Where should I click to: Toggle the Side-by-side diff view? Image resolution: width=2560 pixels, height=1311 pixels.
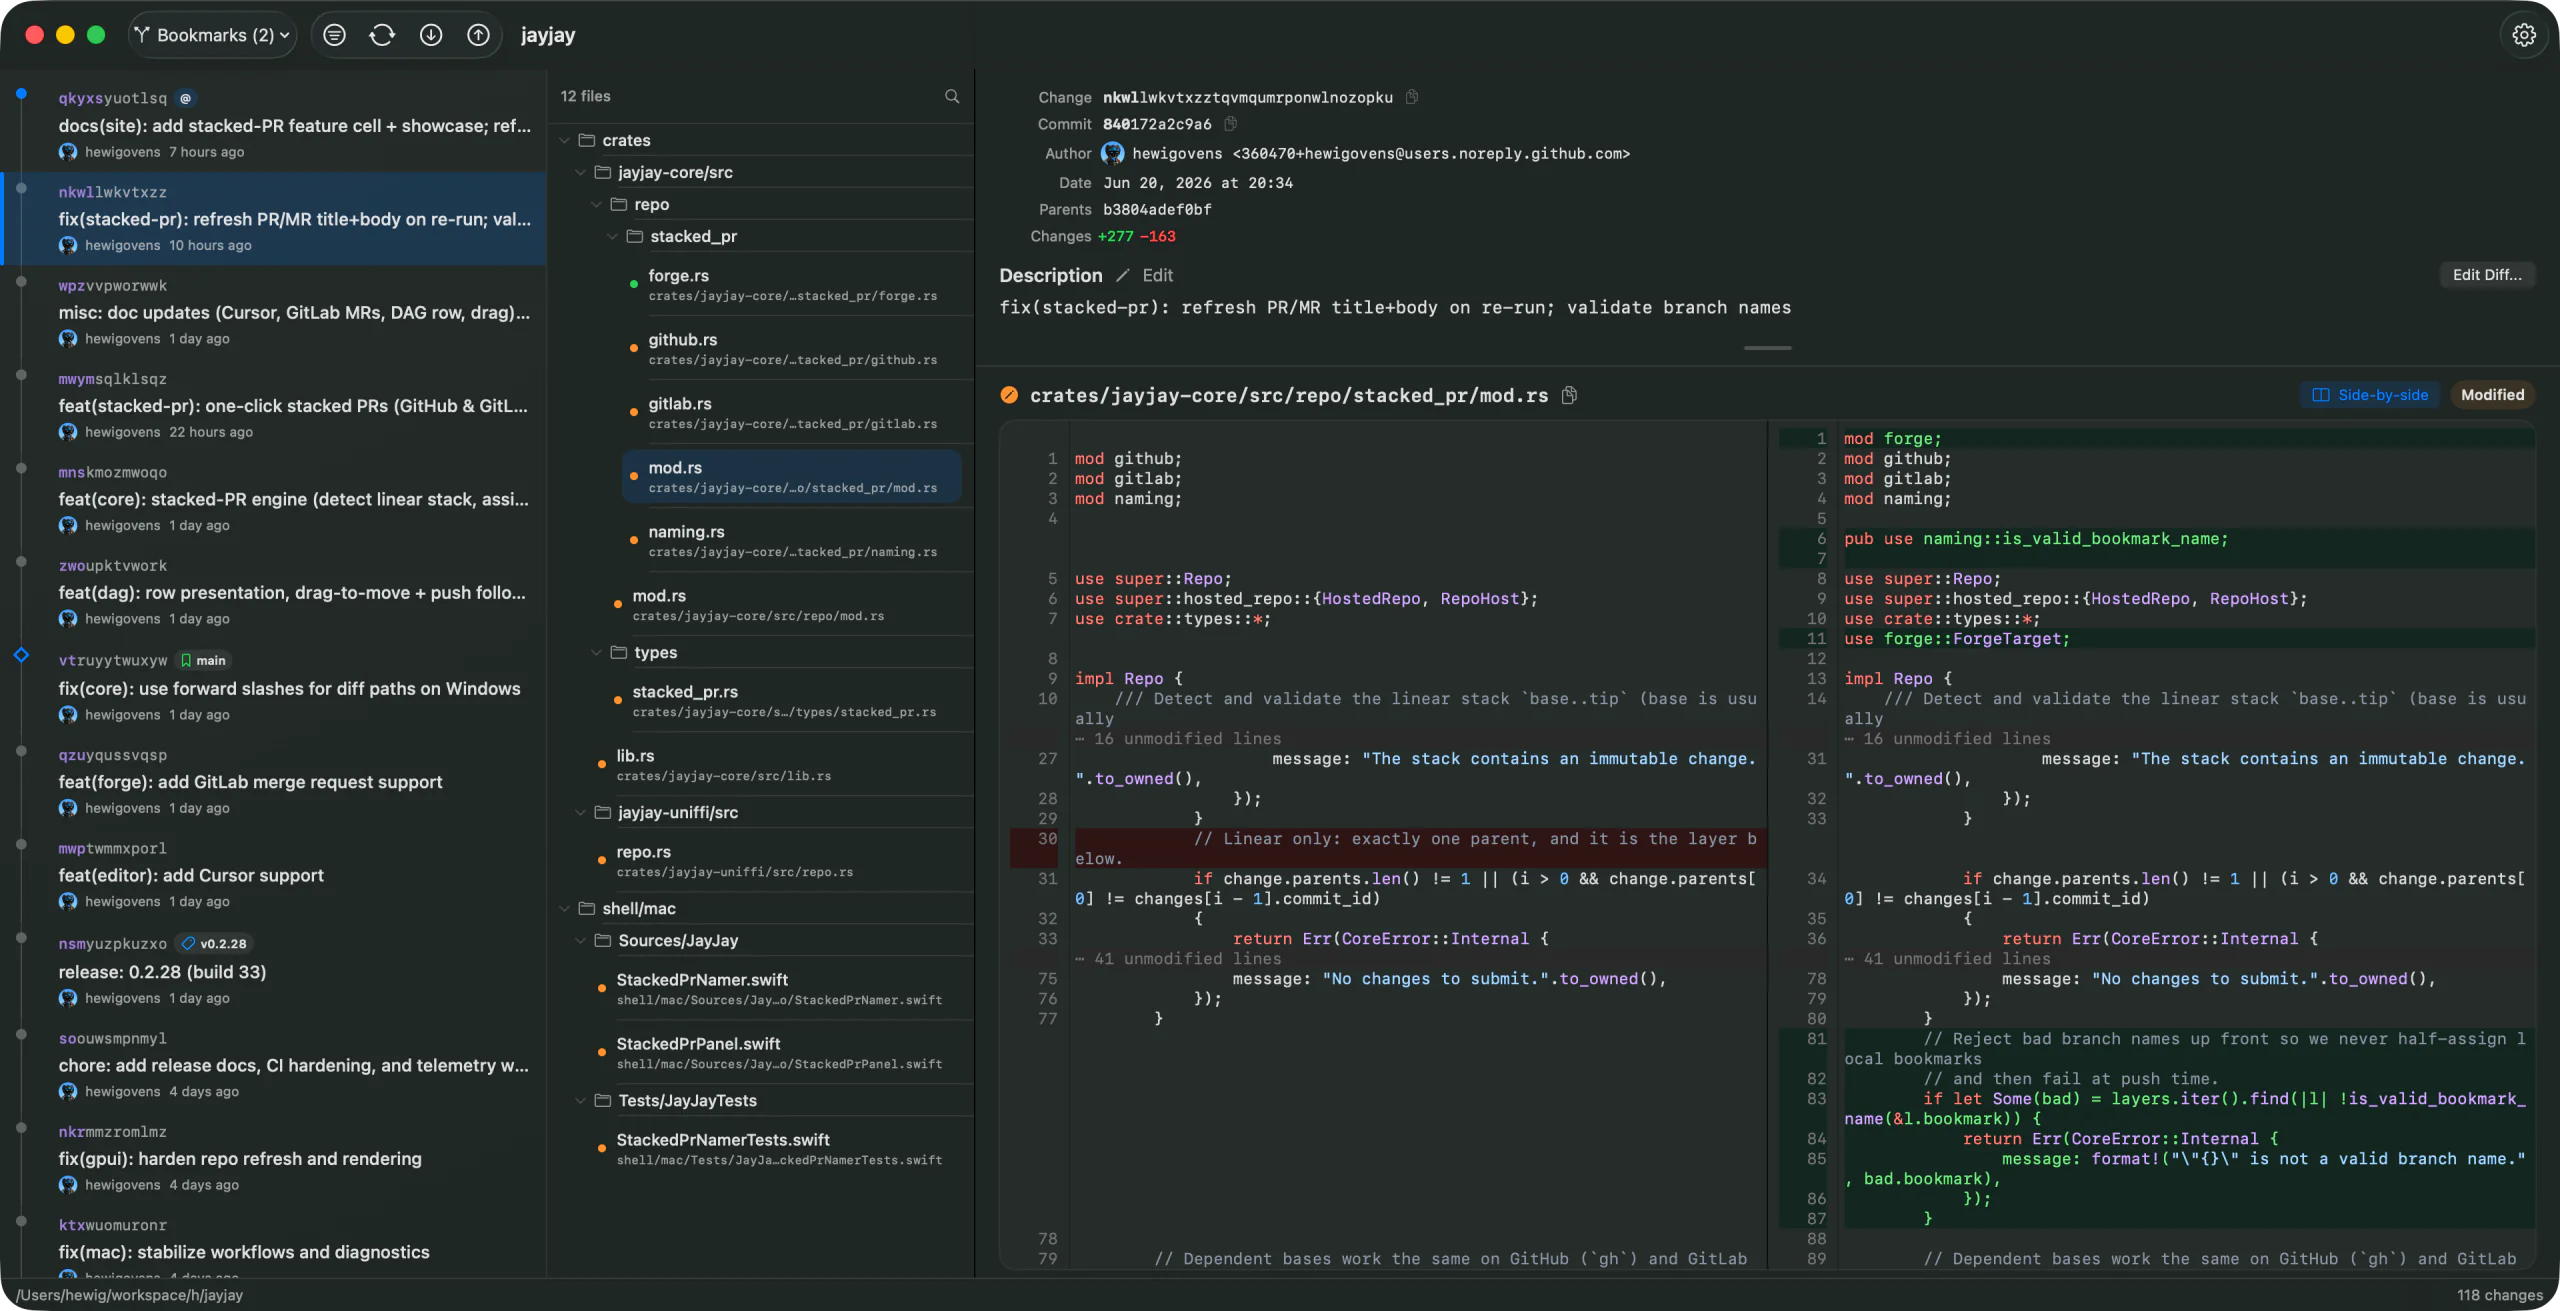(x=2370, y=395)
